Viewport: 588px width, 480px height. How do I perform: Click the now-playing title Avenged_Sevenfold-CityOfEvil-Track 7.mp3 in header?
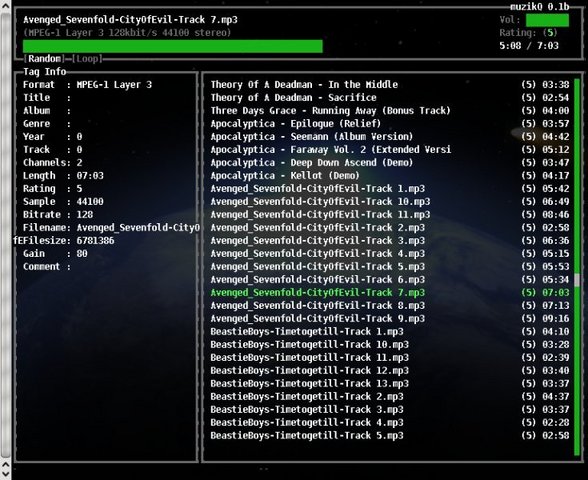(130, 20)
